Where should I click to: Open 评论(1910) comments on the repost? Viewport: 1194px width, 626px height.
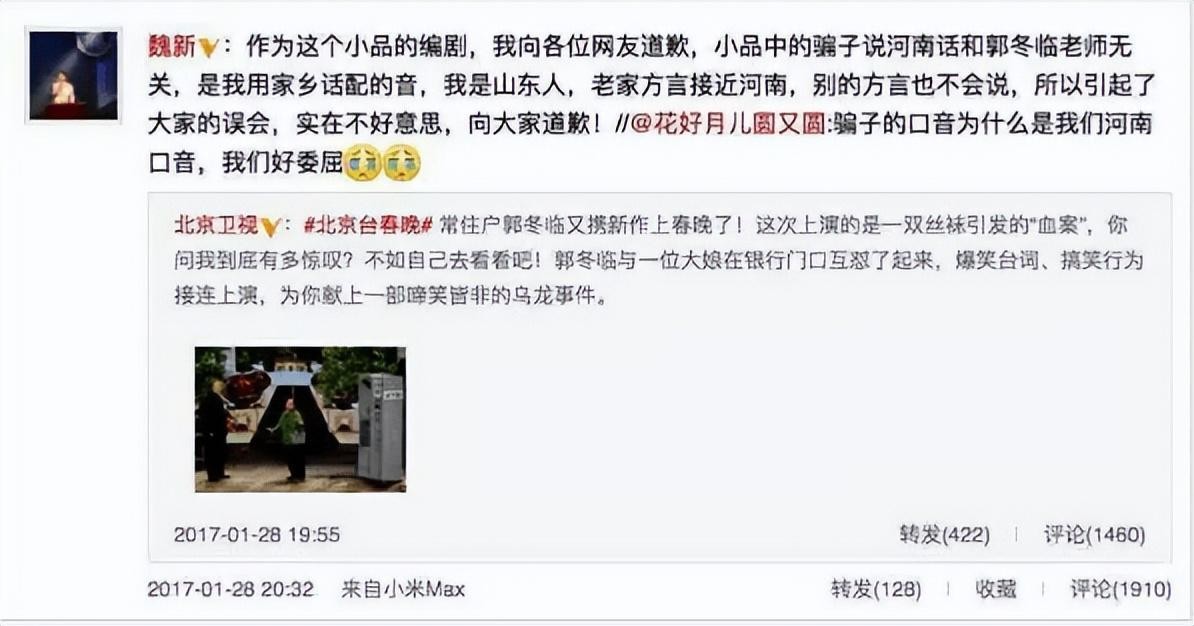pyautogui.click(x=1120, y=589)
